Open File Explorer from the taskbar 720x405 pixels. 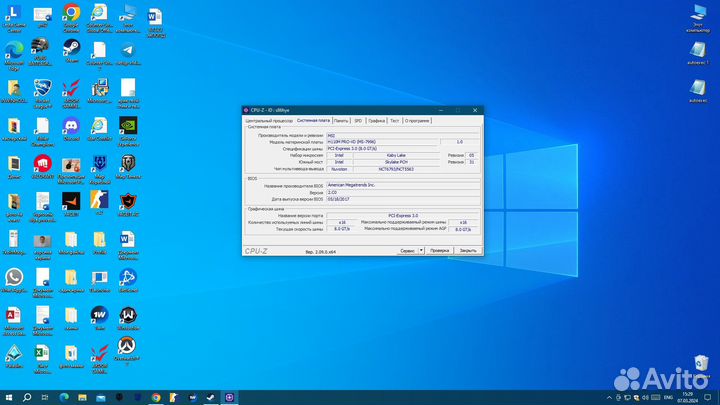82,397
